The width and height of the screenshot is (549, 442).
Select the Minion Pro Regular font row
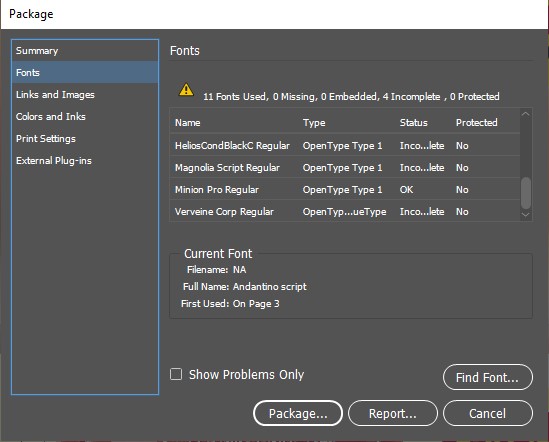tap(345, 189)
